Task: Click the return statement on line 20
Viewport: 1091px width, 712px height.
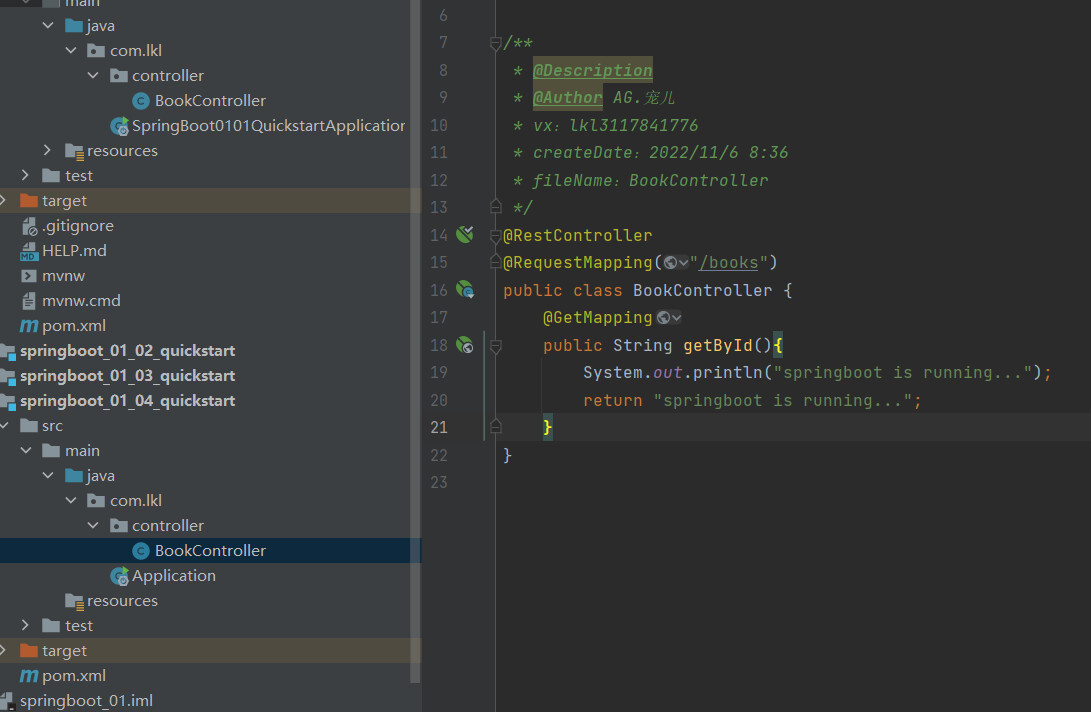Action: 752,400
